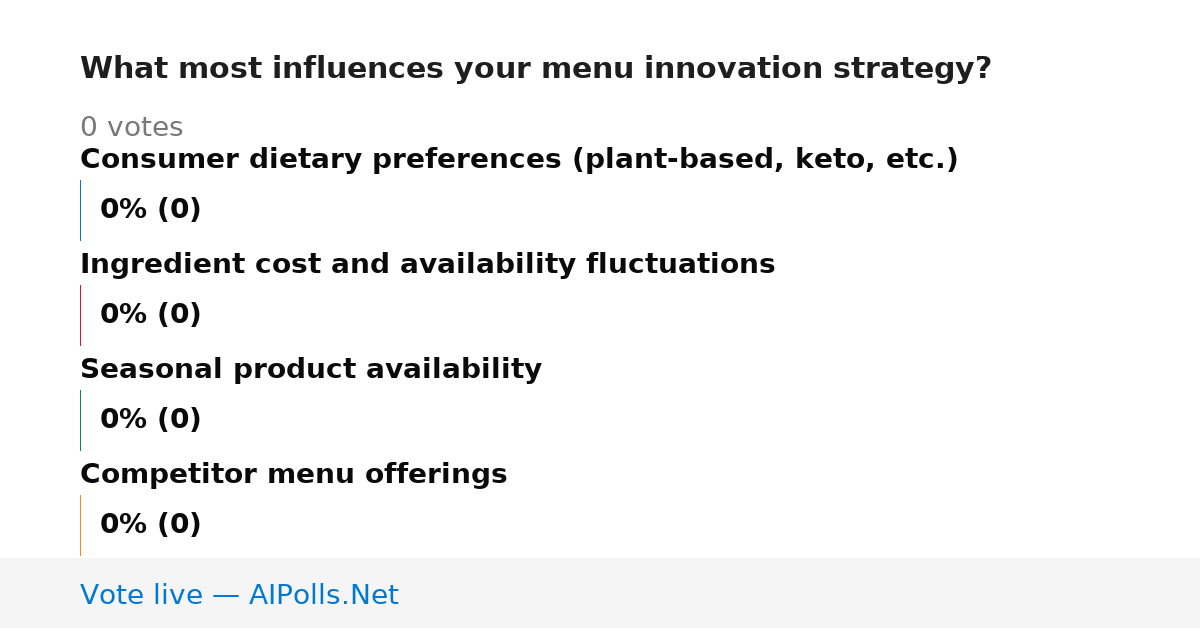The height and width of the screenshot is (628, 1200).
Task: Click the word AIPolls.Net in footer
Action: point(323,595)
